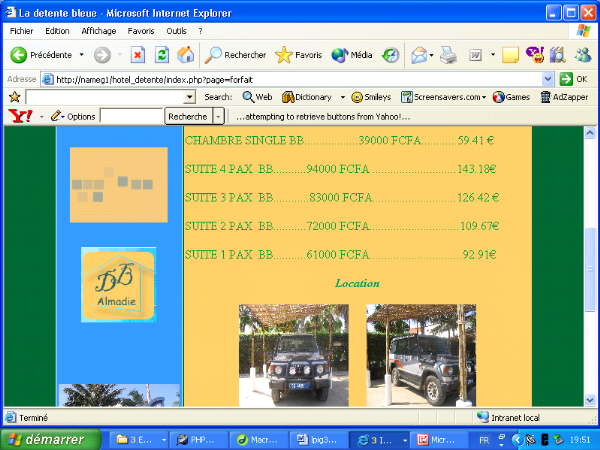Click the left jeep photo thumbnail

pos(293,355)
